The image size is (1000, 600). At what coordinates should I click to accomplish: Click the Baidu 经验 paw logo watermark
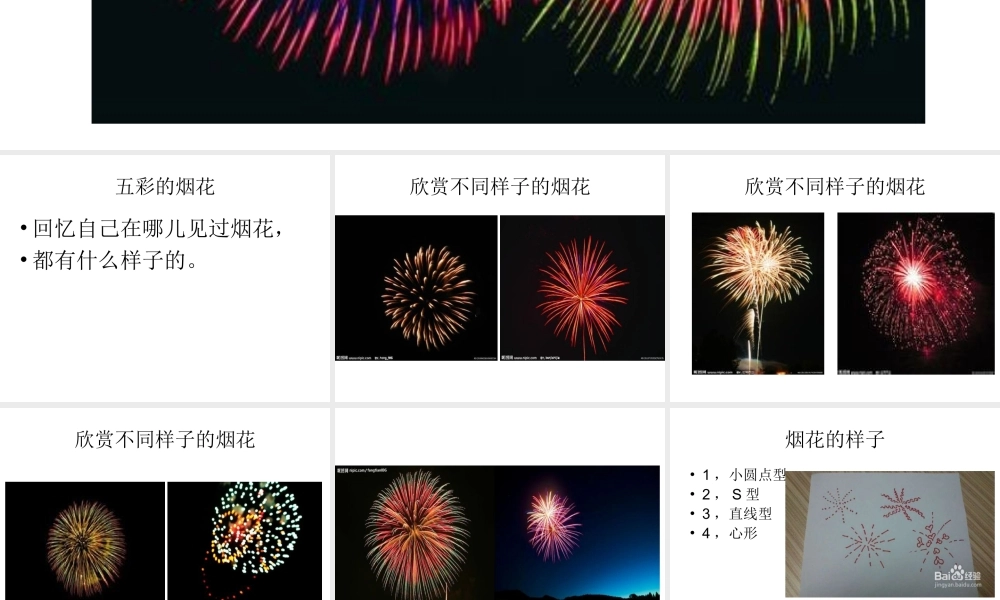point(957,575)
